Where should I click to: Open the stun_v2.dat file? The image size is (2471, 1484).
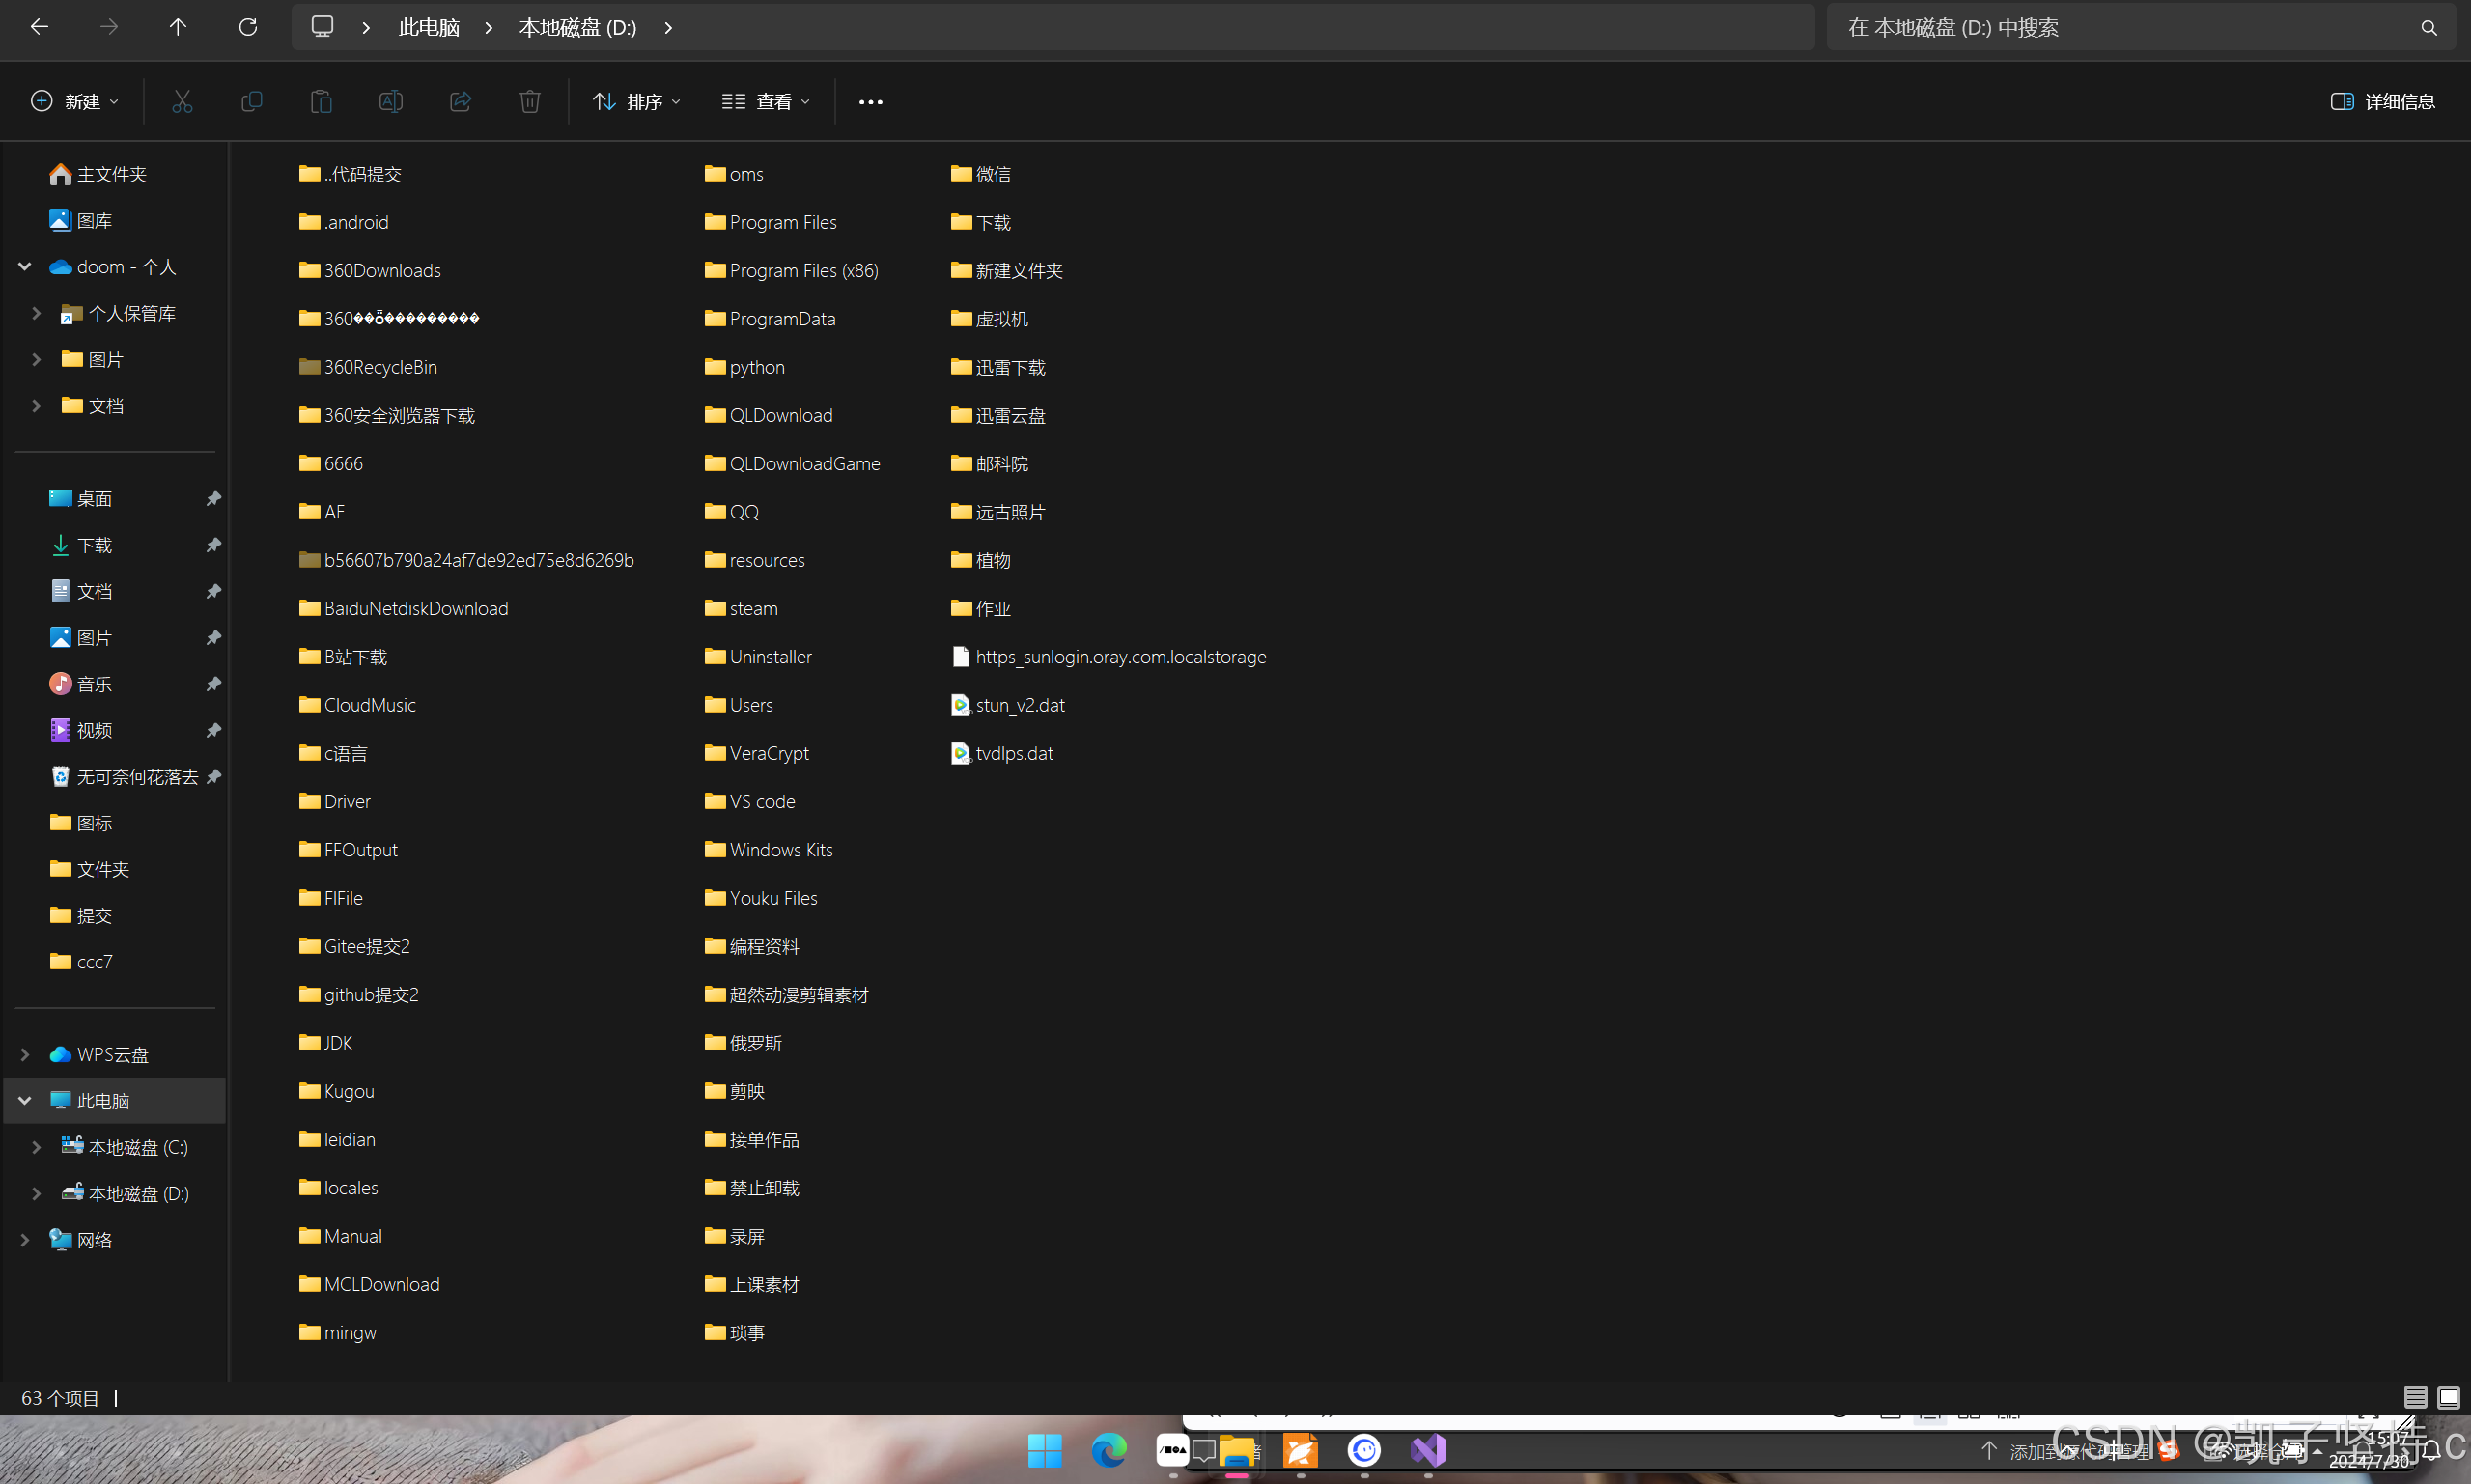pos(1008,705)
